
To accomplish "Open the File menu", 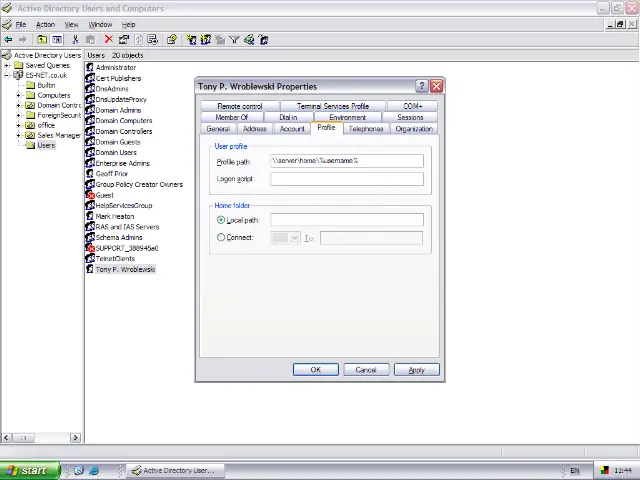I will (x=21, y=24).
